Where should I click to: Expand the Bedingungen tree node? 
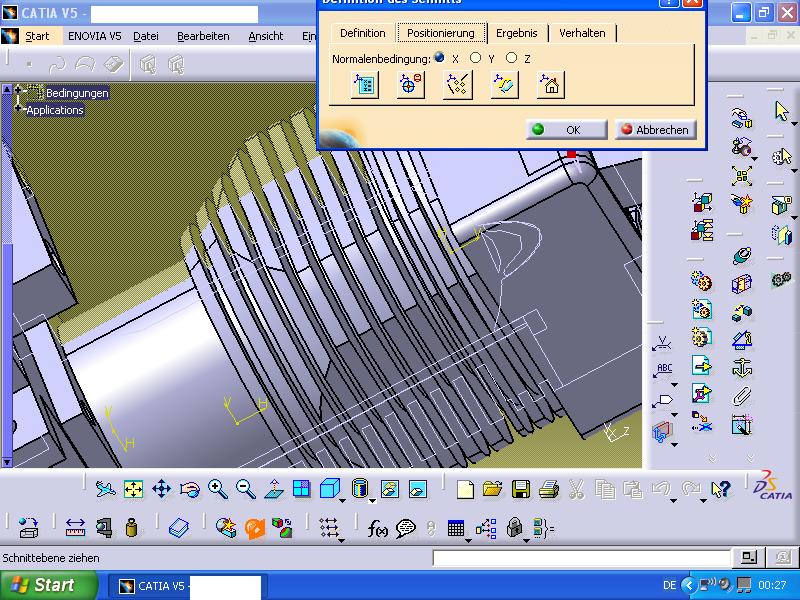pyautogui.click(x=18, y=90)
